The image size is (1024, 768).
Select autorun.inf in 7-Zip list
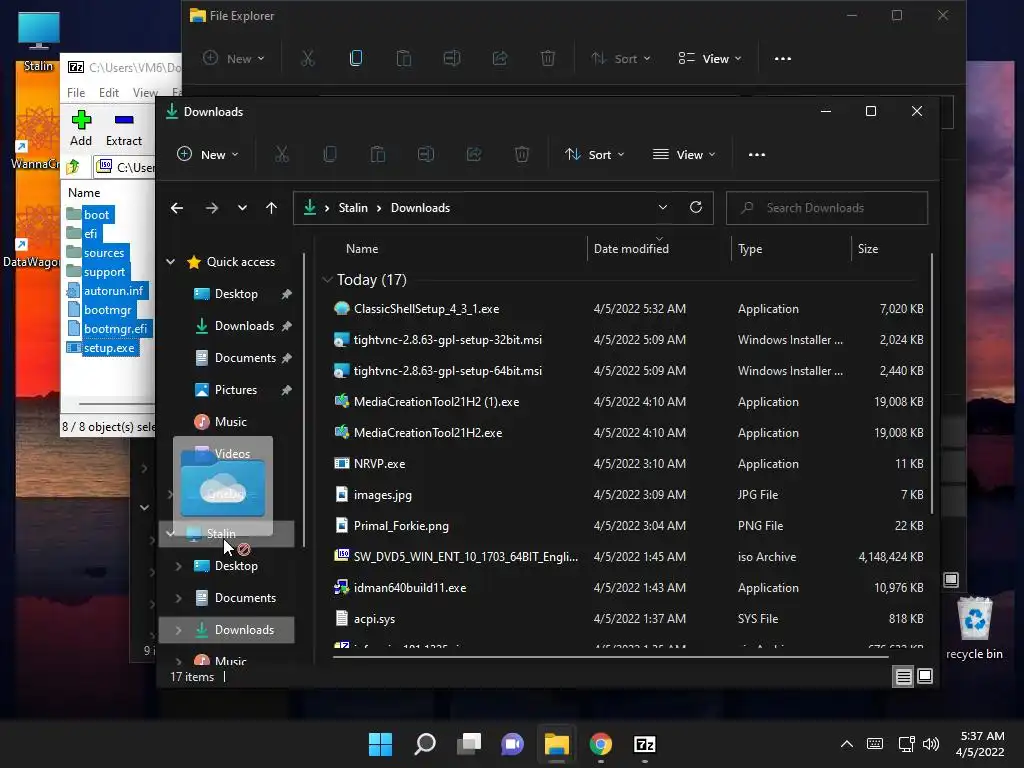113,291
